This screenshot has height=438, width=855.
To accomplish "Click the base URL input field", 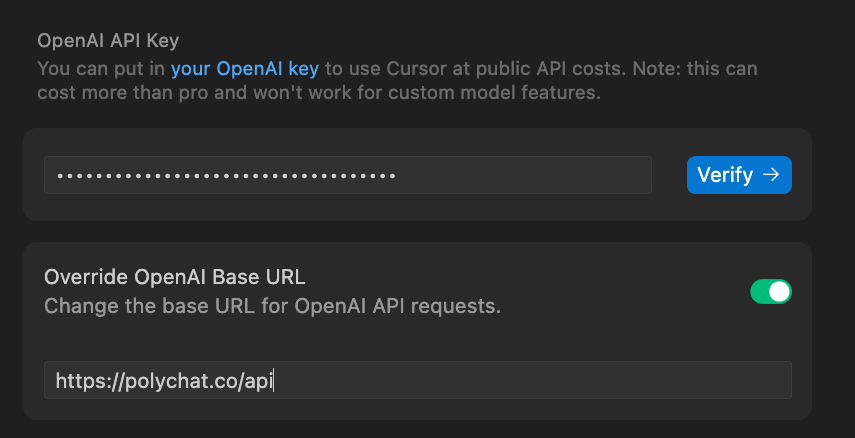I will tap(417, 380).
